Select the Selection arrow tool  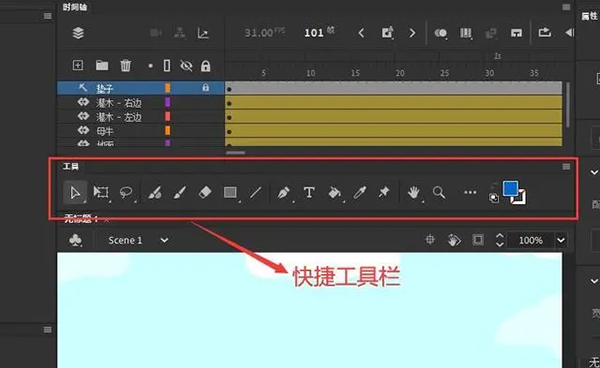pyautogui.click(x=75, y=192)
